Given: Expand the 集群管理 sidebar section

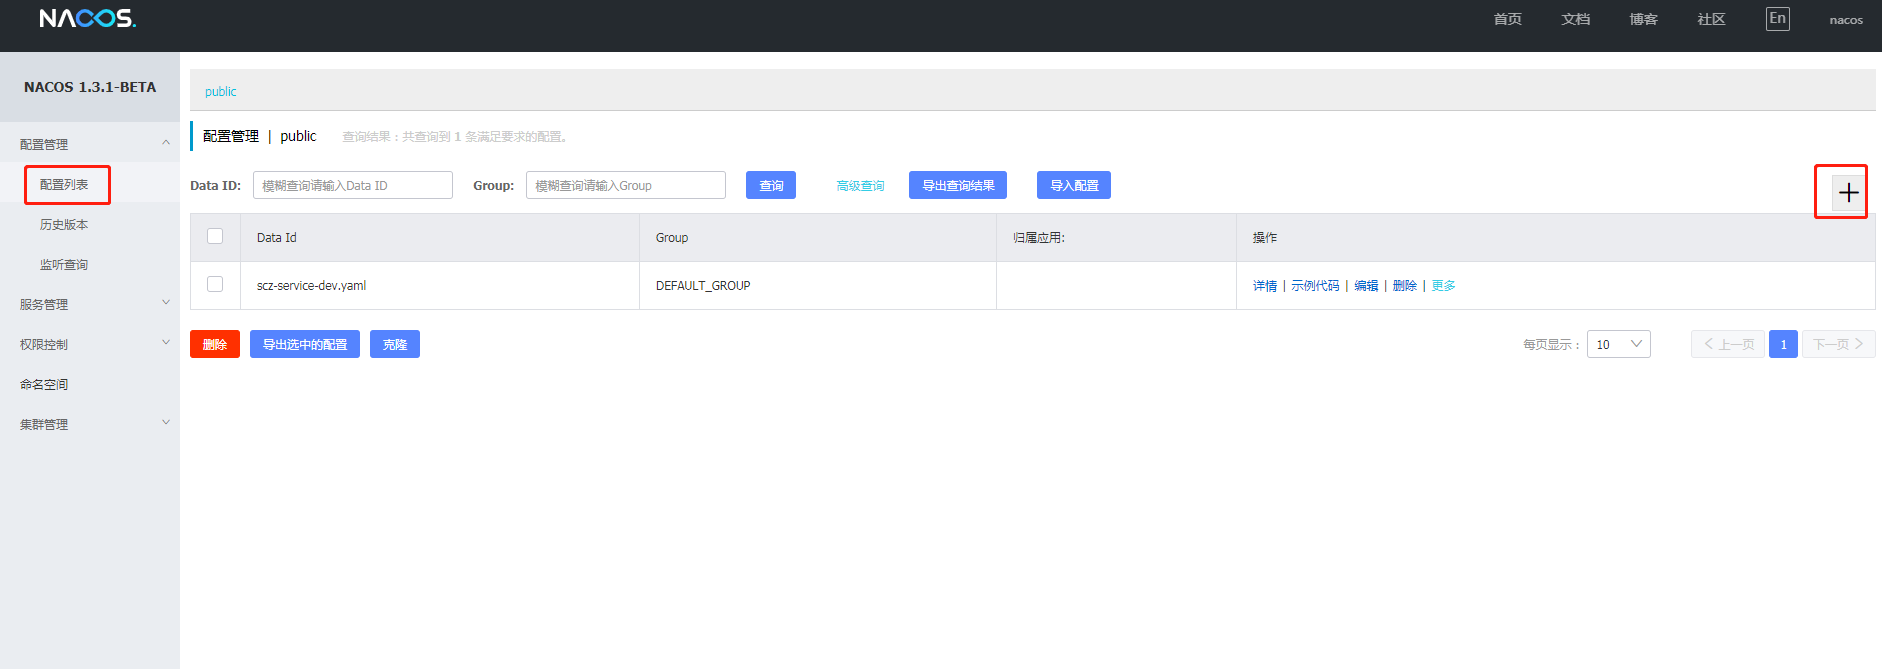Looking at the screenshot, I should [90, 424].
